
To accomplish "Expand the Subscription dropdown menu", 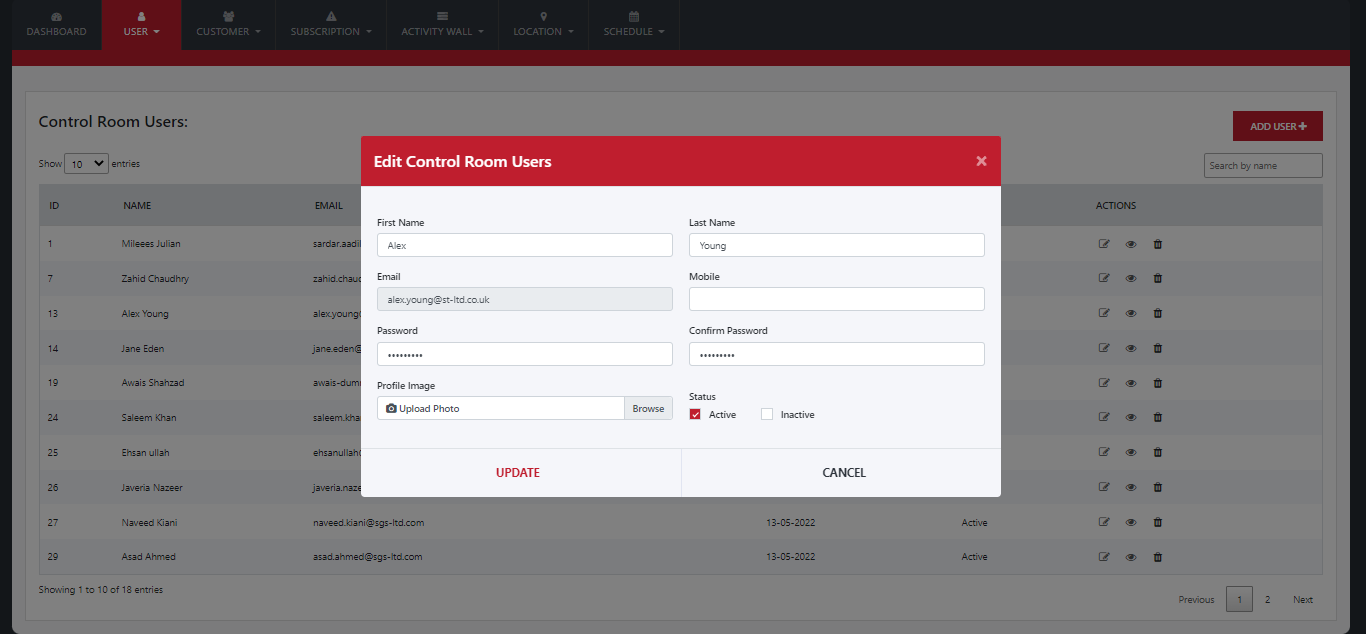I will (x=330, y=31).
